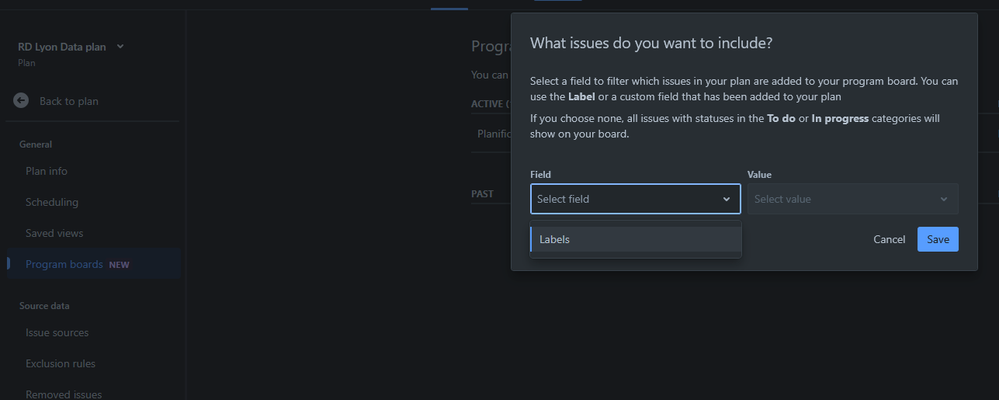Open the Plan info settings page

point(46,171)
